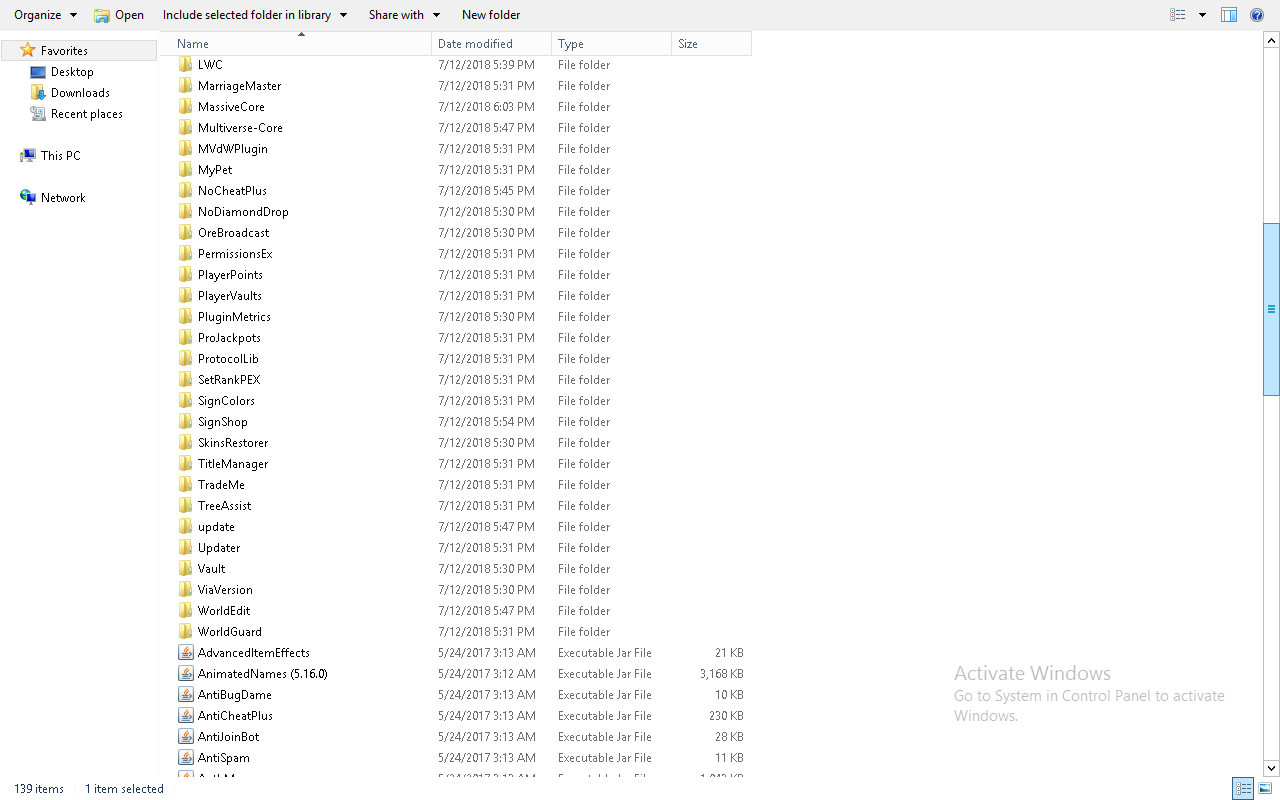Select the ProtocolLib folder icon
This screenshot has height=800, width=1280.
click(186, 359)
